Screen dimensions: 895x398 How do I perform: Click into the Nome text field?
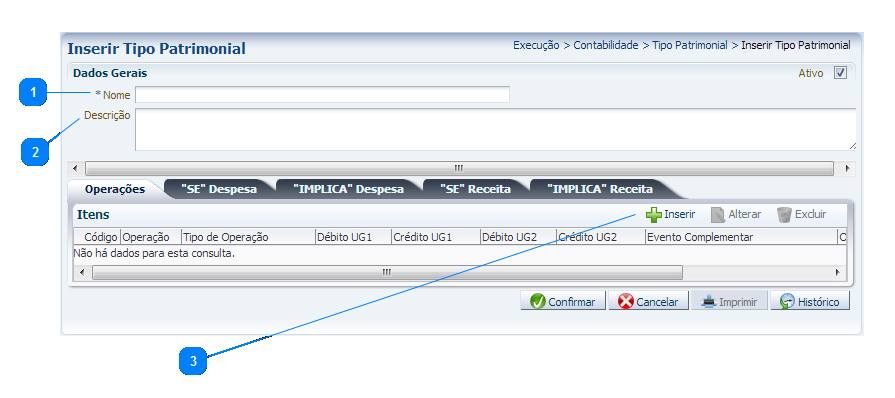322,95
